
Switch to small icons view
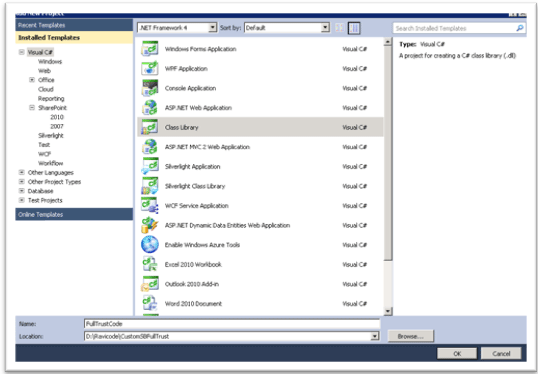click(339, 28)
